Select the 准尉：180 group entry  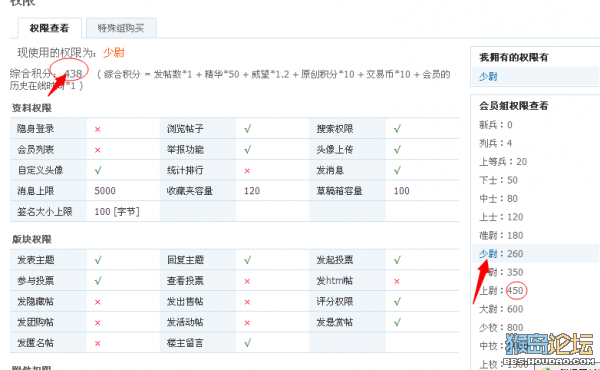(501, 235)
